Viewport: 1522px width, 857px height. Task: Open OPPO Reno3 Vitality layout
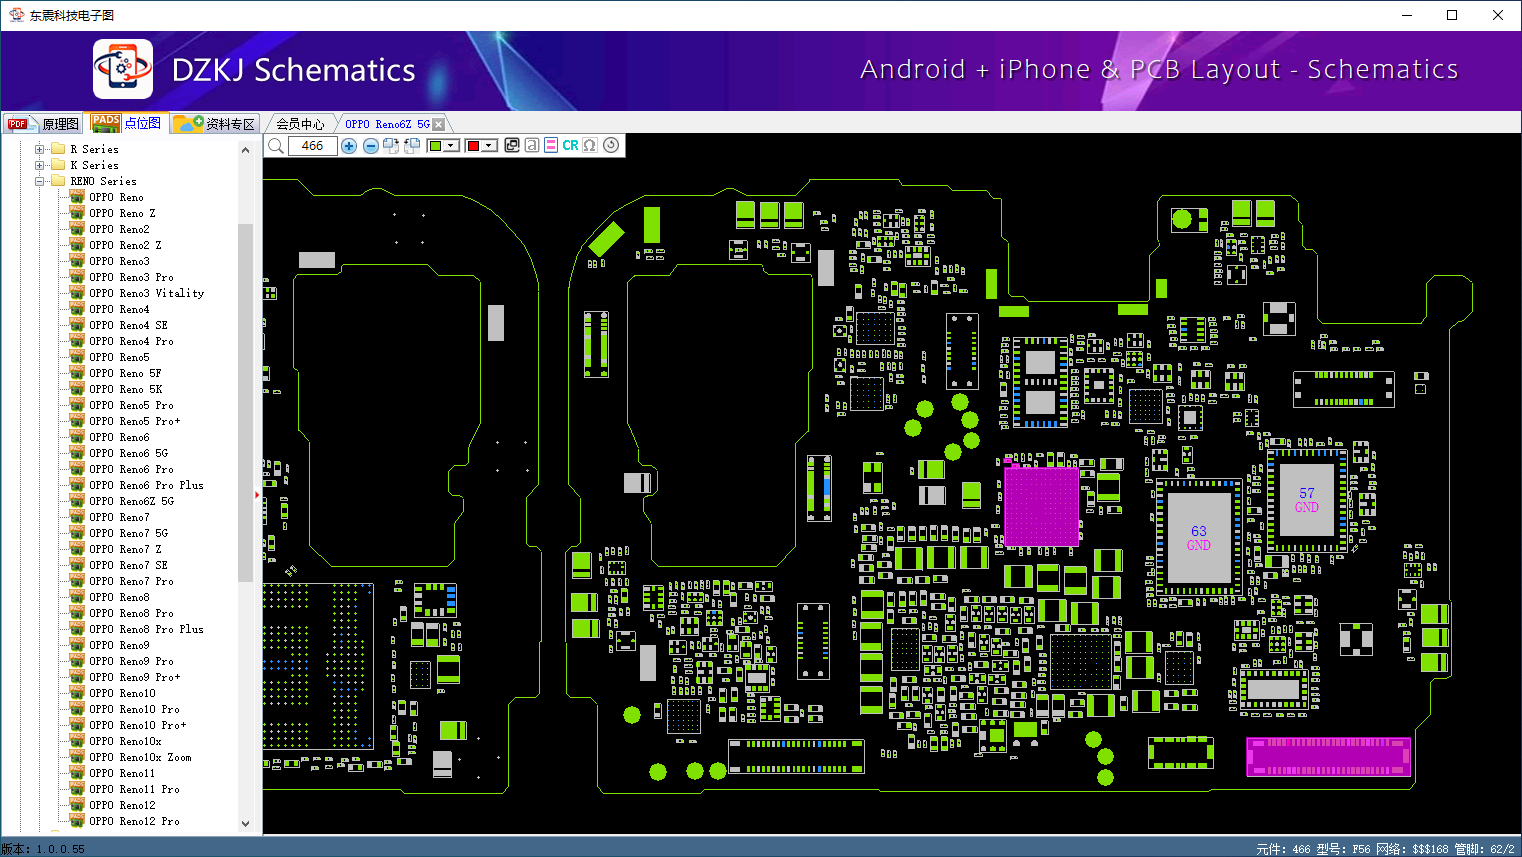(146, 293)
